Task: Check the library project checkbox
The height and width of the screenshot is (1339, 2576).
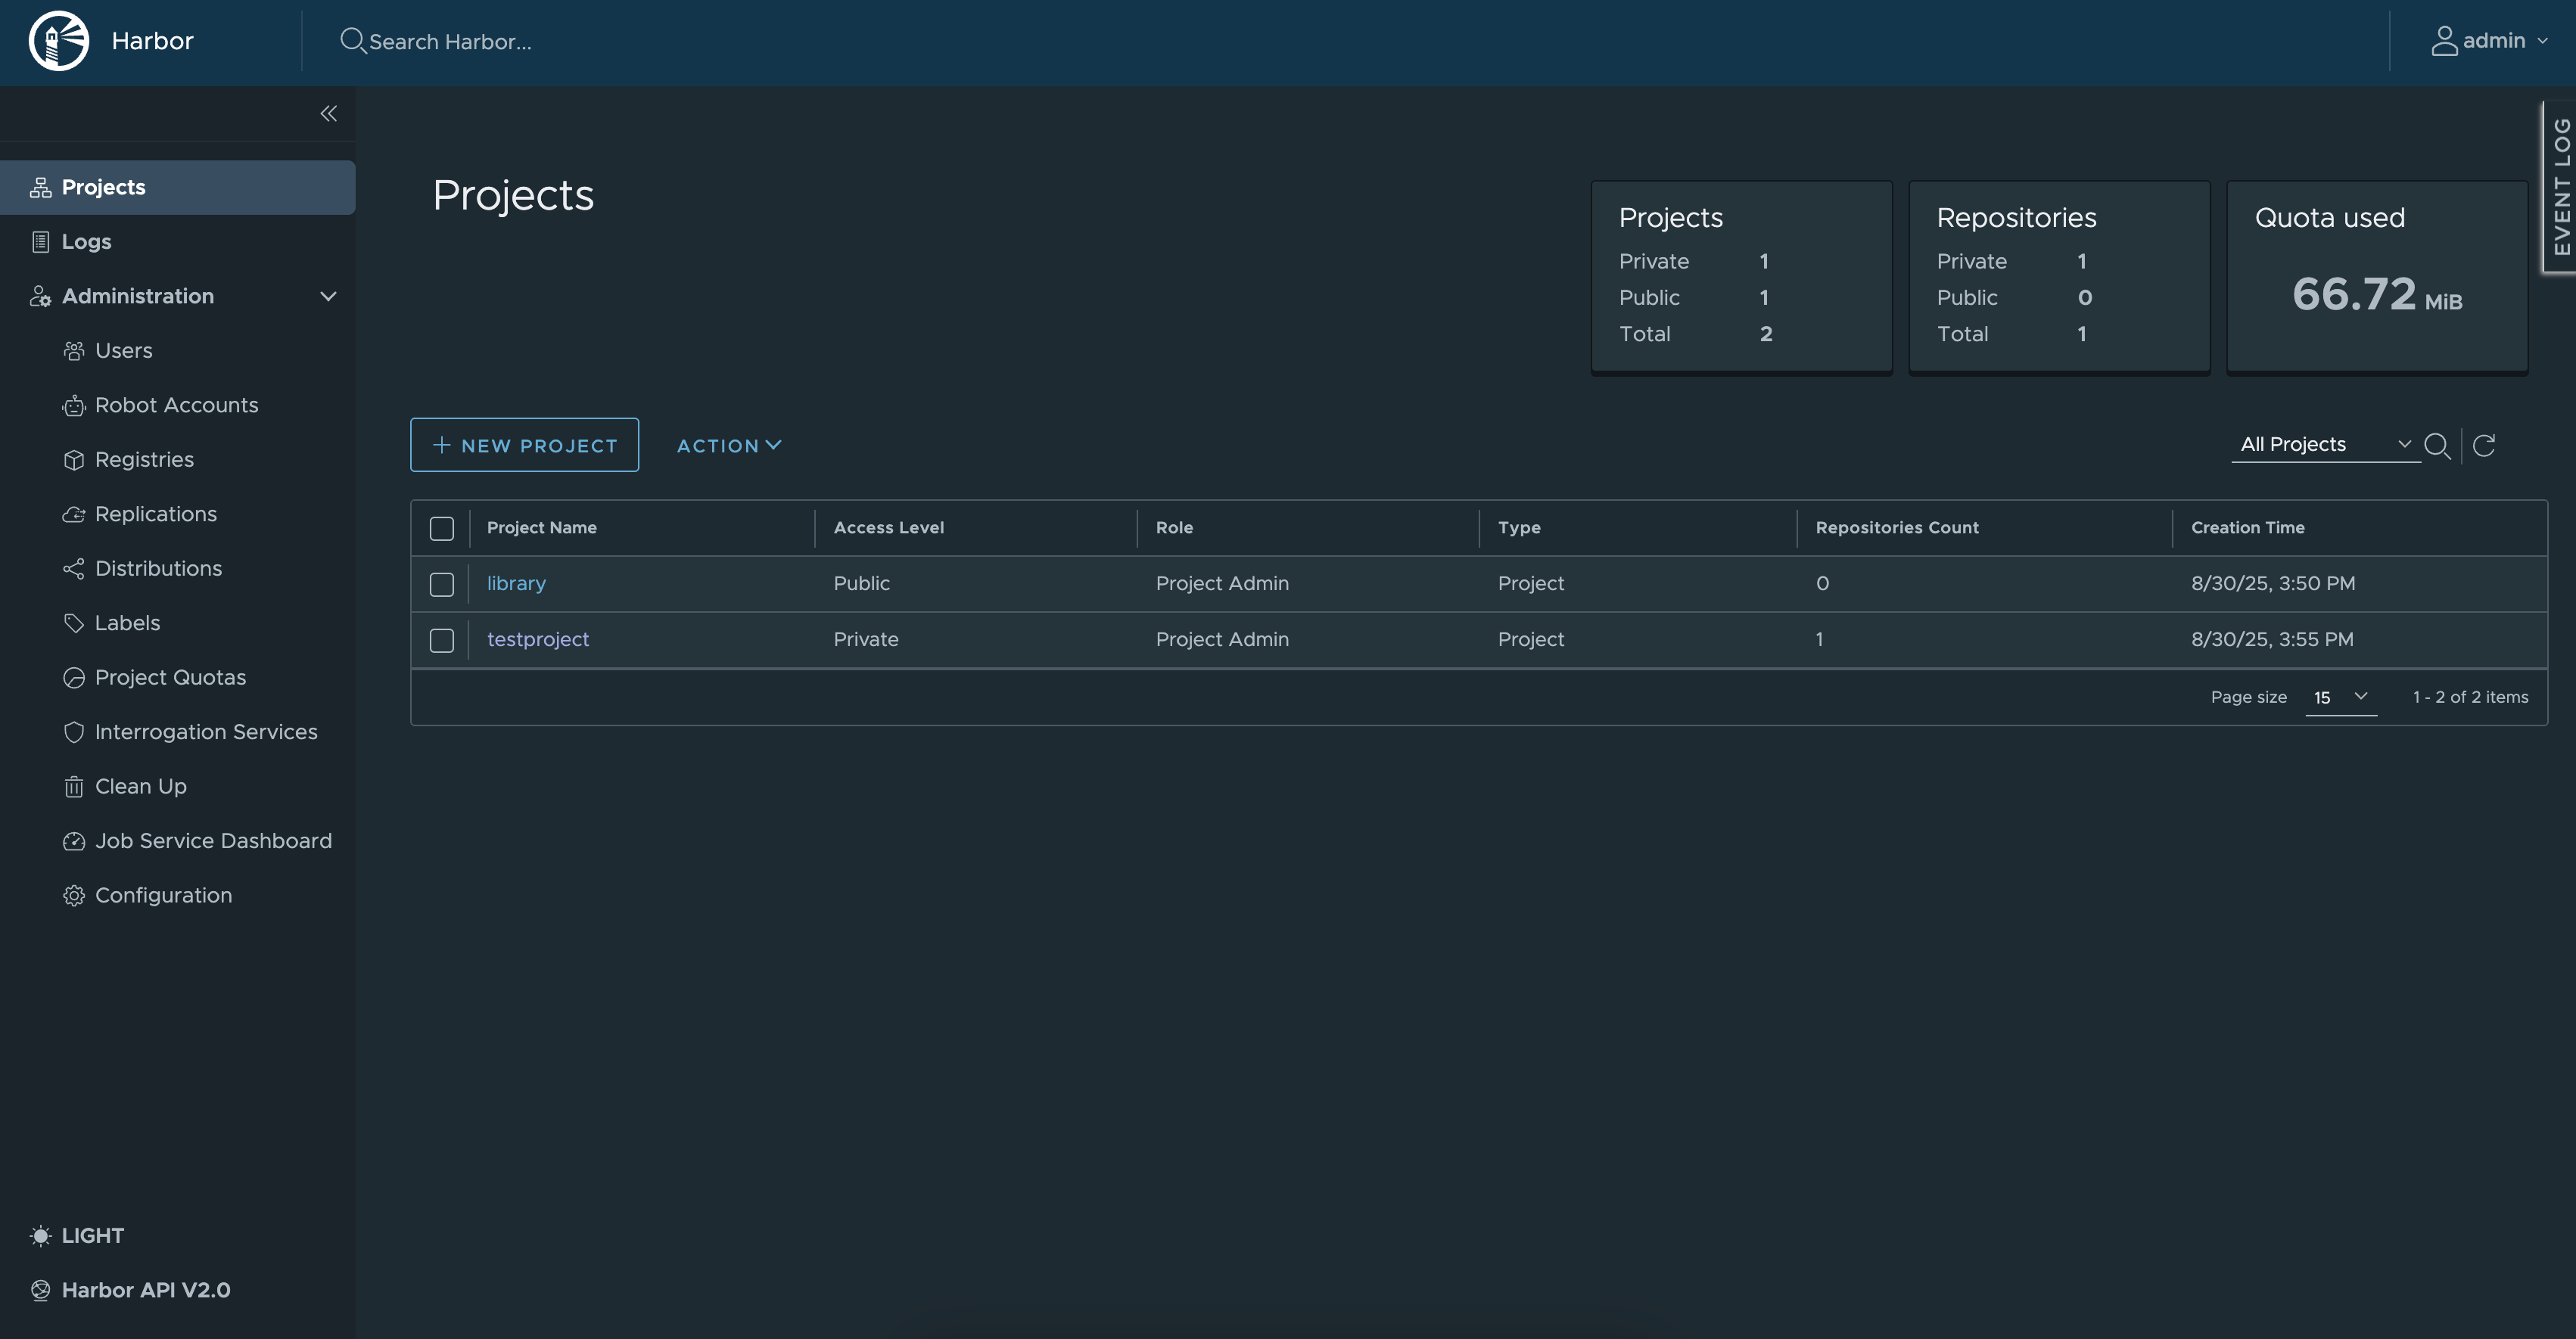Action: coord(442,584)
